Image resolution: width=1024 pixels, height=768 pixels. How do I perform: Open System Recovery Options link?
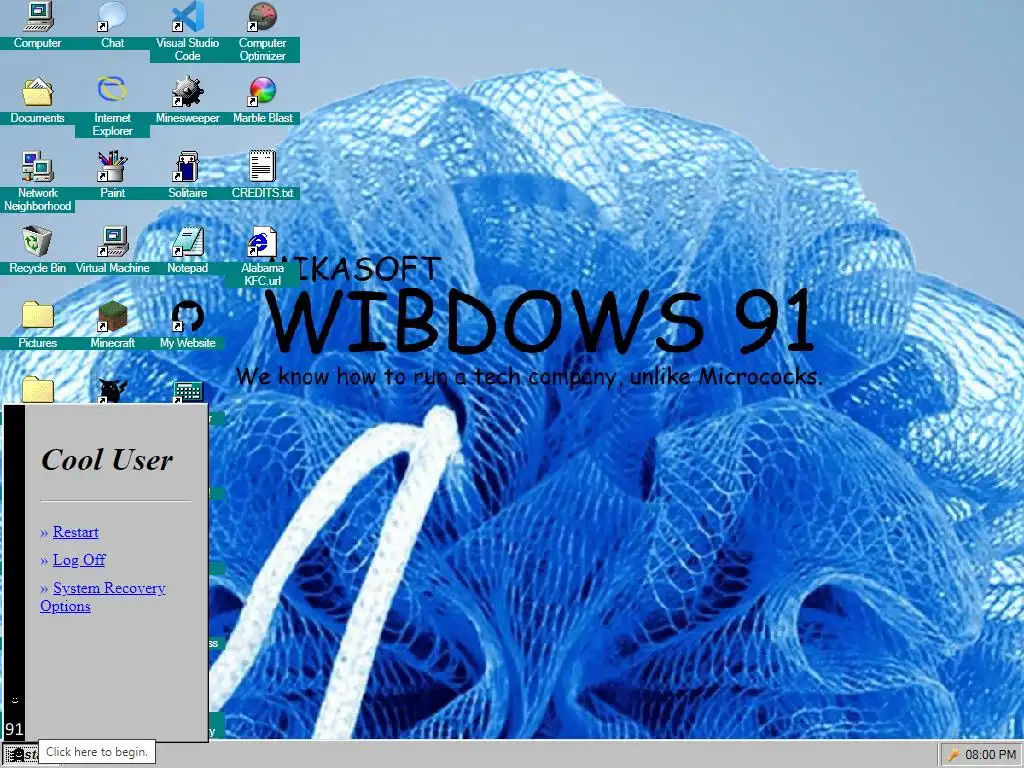[103, 597]
